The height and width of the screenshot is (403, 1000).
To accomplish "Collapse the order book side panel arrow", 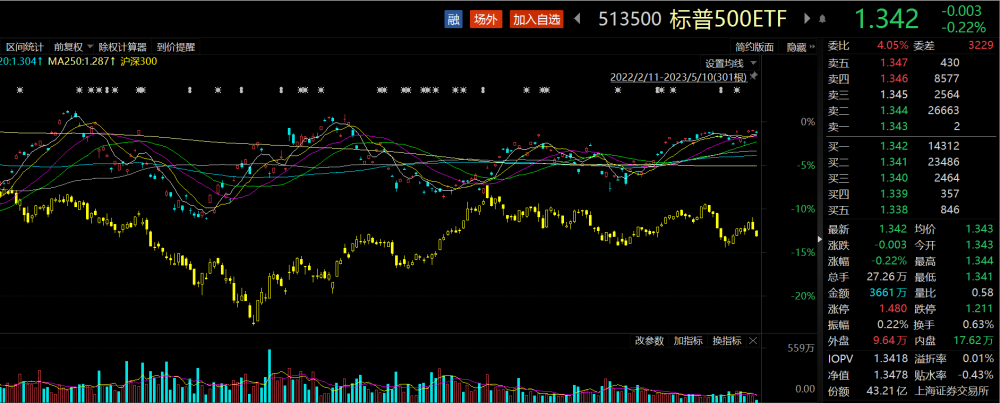I will coord(820,239).
